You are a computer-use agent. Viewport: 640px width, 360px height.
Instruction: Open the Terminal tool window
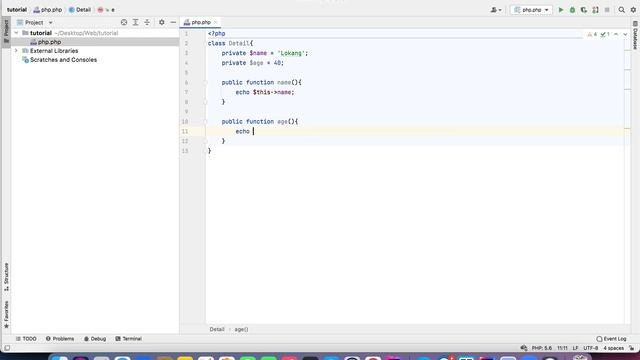pyautogui.click(x=129, y=339)
